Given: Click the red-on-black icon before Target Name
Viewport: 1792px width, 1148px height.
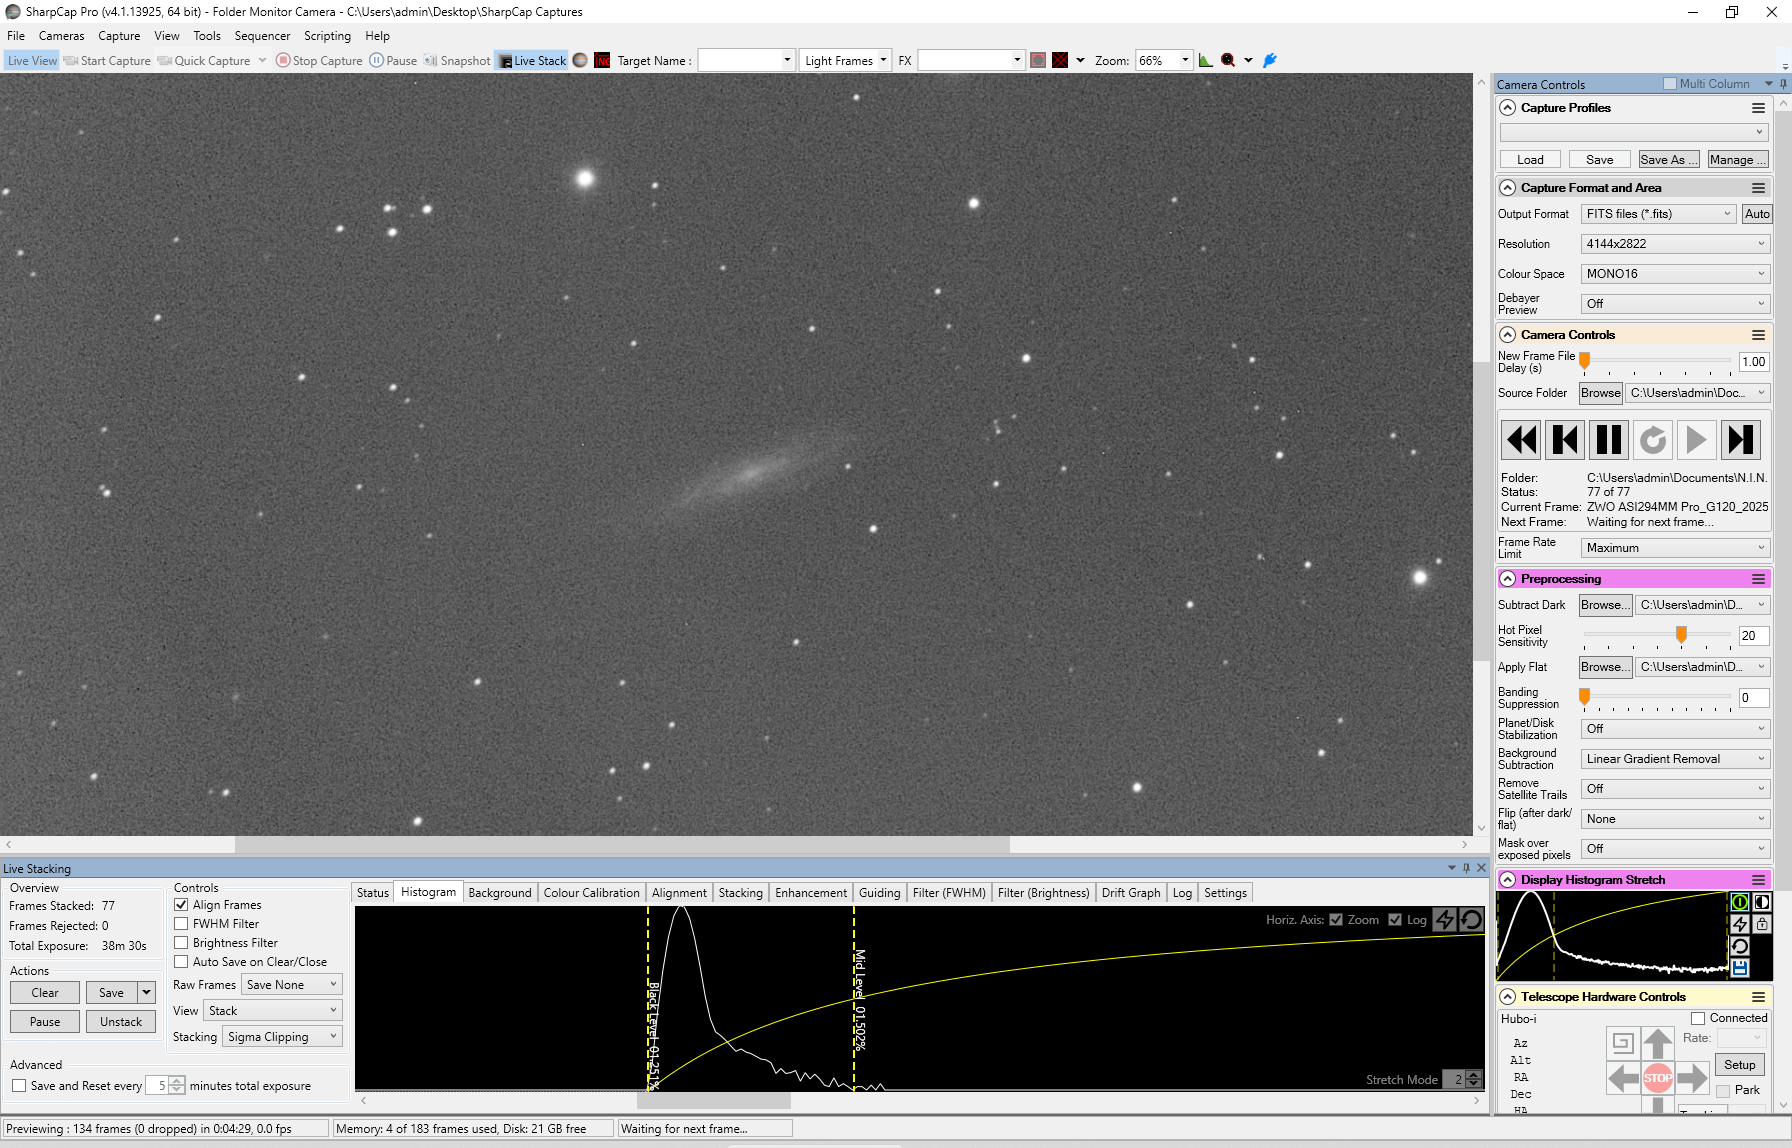Looking at the screenshot, I should pyautogui.click(x=602, y=61).
